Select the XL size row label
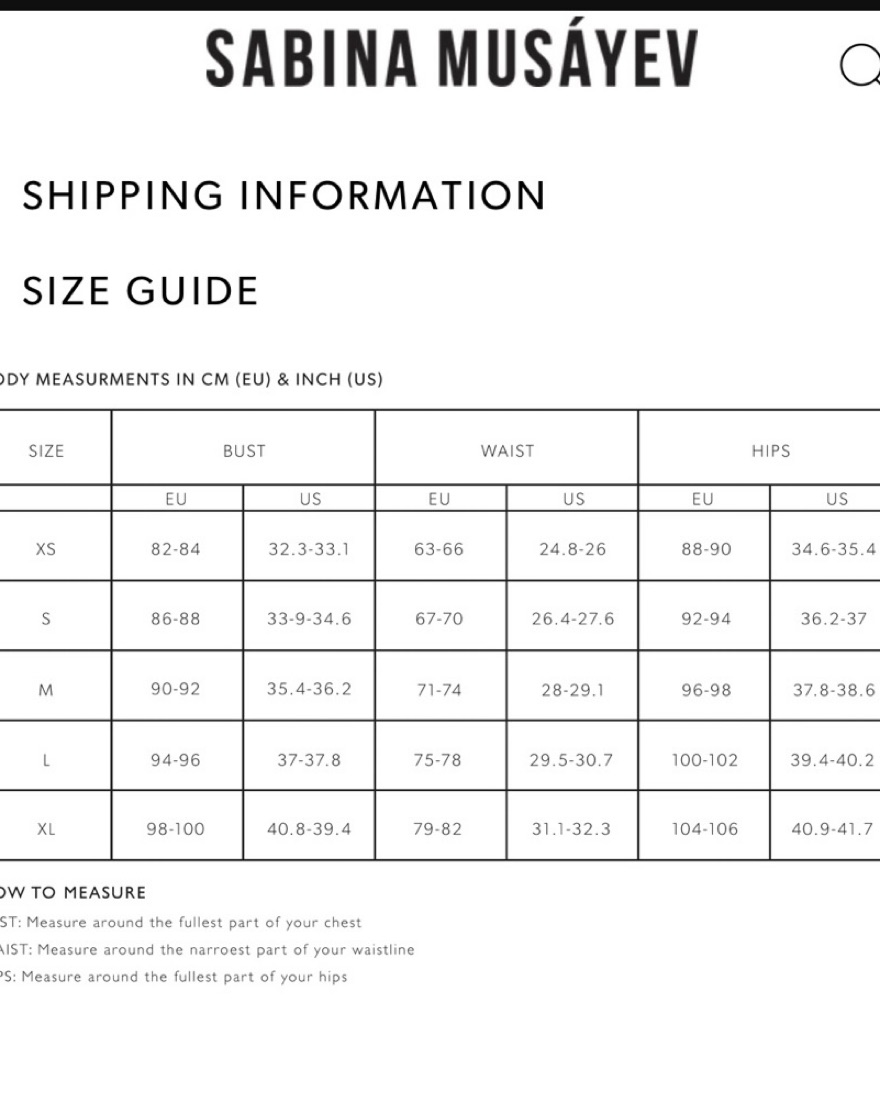Viewport: 880px width, 1098px height. 46,829
